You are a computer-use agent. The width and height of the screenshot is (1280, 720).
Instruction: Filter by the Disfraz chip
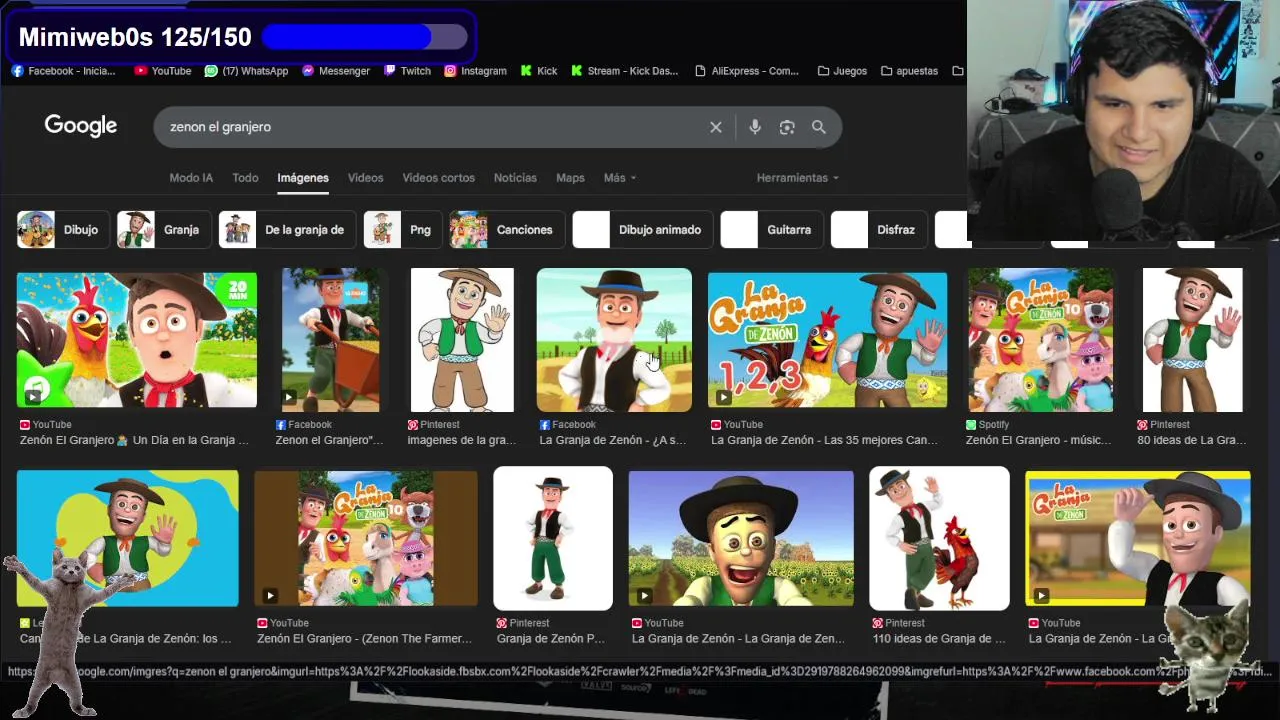879,229
